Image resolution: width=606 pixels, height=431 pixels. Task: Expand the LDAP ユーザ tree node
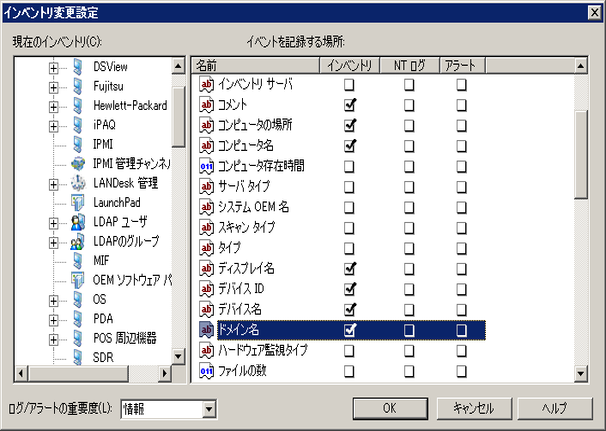53,223
